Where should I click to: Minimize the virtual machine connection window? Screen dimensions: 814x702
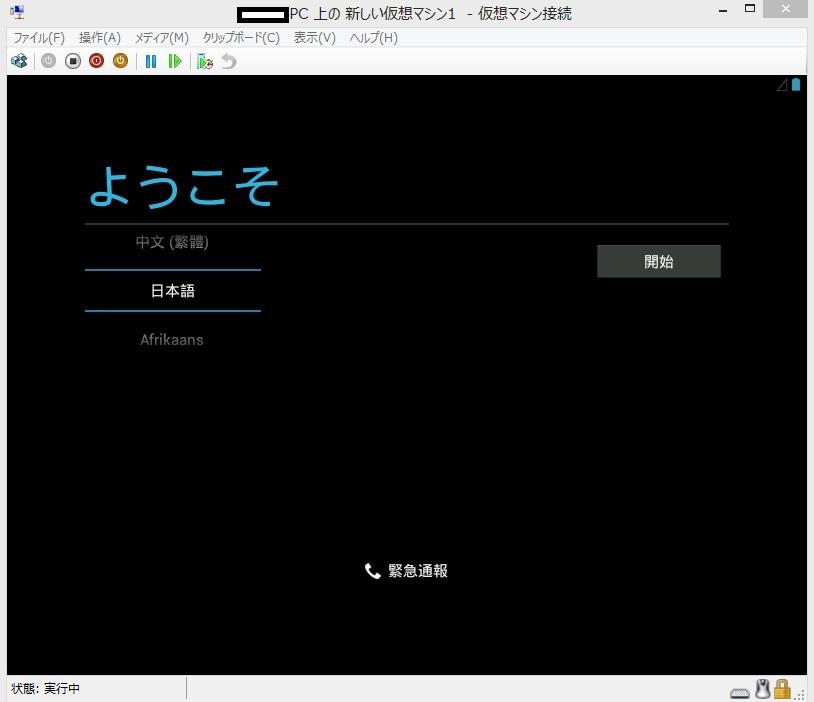(723, 10)
